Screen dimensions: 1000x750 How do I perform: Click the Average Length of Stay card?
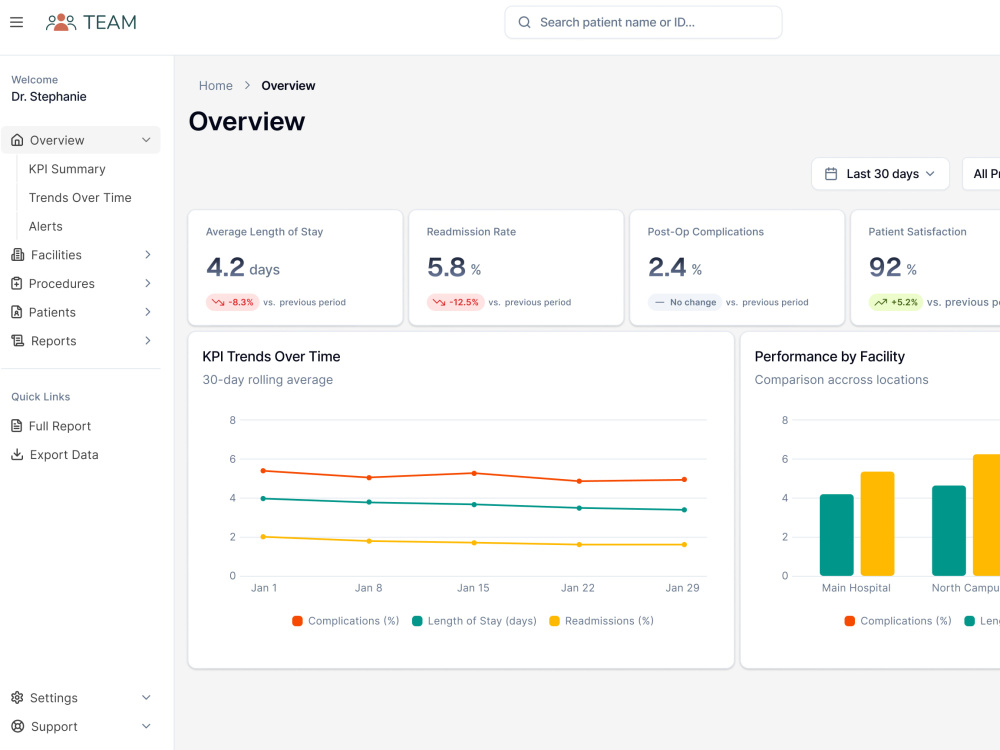(295, 268)
